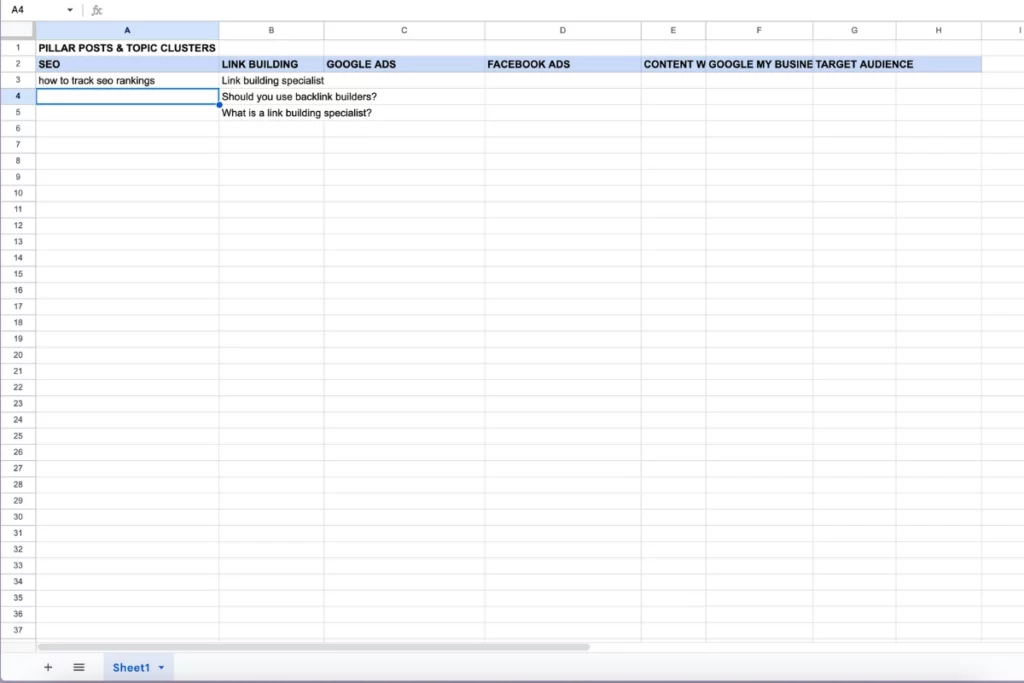Screen dimensions: 1024x683
Task: Select row 37 header
Action: click(18, 630)
